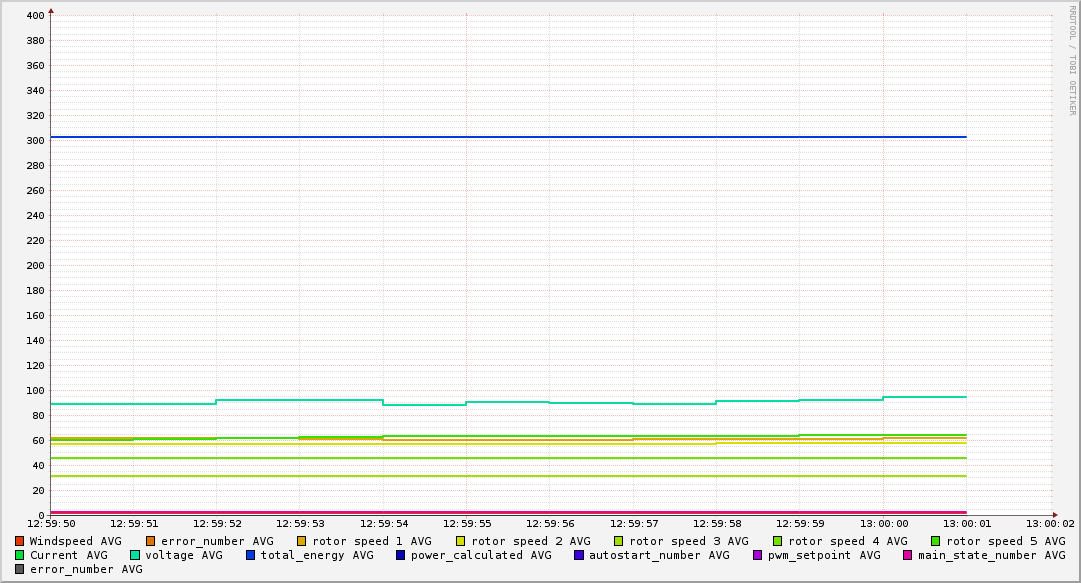
Task: Click the 'rotor speed 2 AVG' legend label
Action: click(x=530, y=541)
